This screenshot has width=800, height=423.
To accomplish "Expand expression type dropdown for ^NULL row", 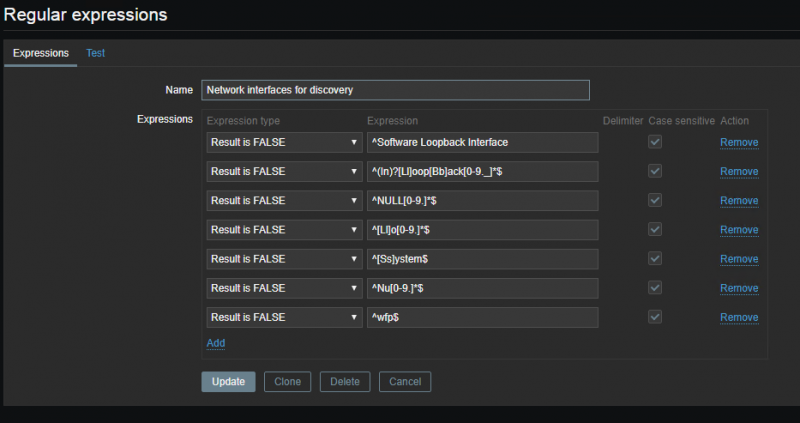I will [x=284, y=200].
